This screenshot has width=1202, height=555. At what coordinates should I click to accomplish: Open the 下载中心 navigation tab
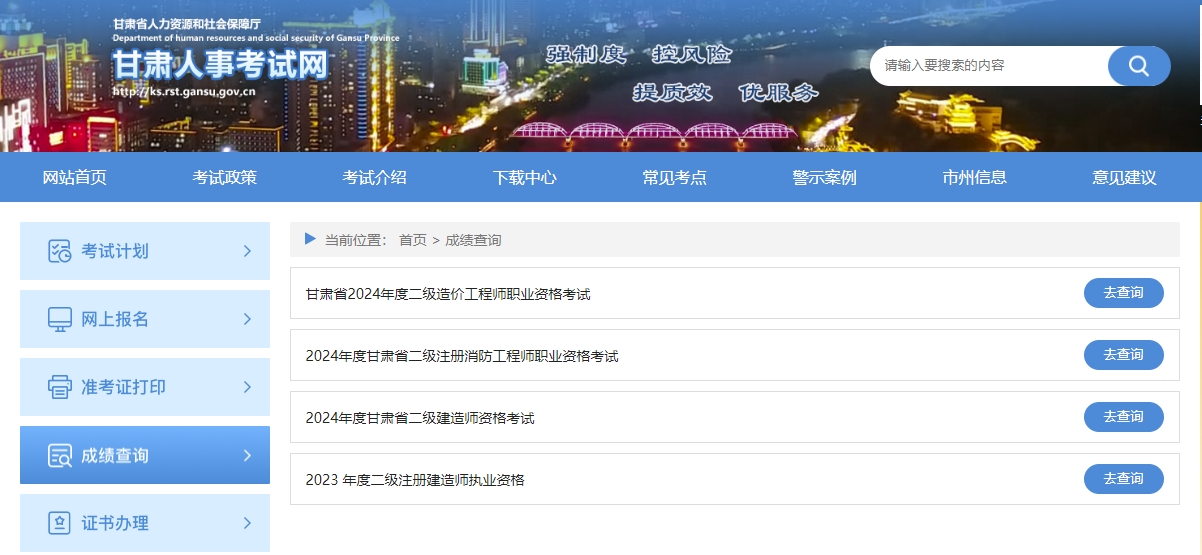525,178
